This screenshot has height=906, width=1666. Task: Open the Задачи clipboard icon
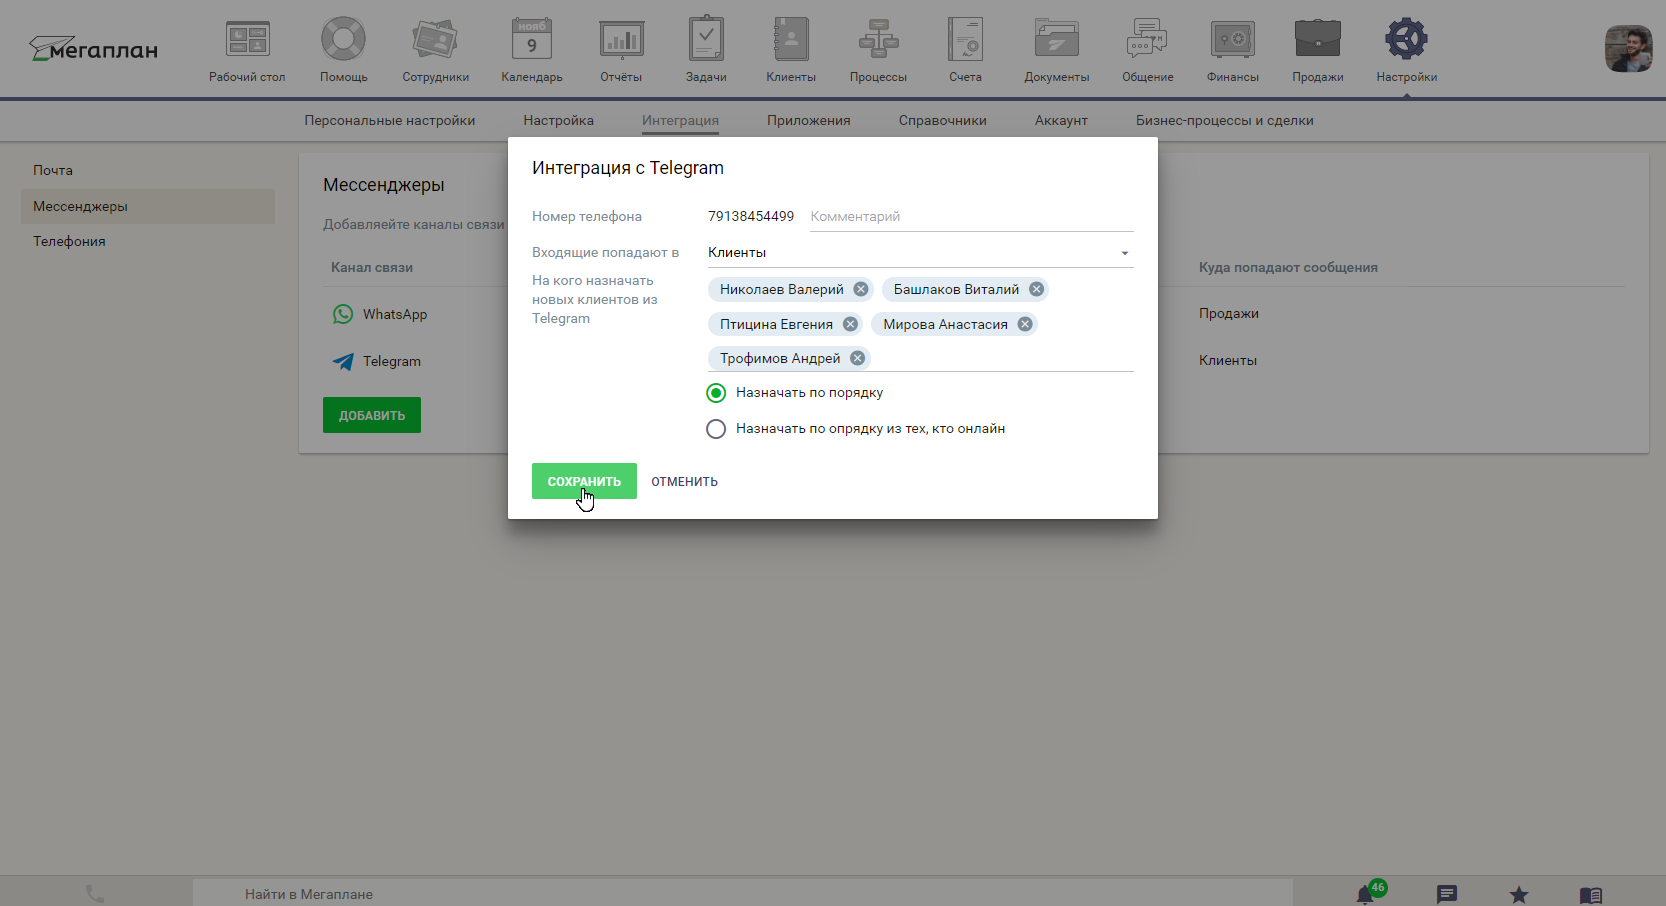coord(706,40)
